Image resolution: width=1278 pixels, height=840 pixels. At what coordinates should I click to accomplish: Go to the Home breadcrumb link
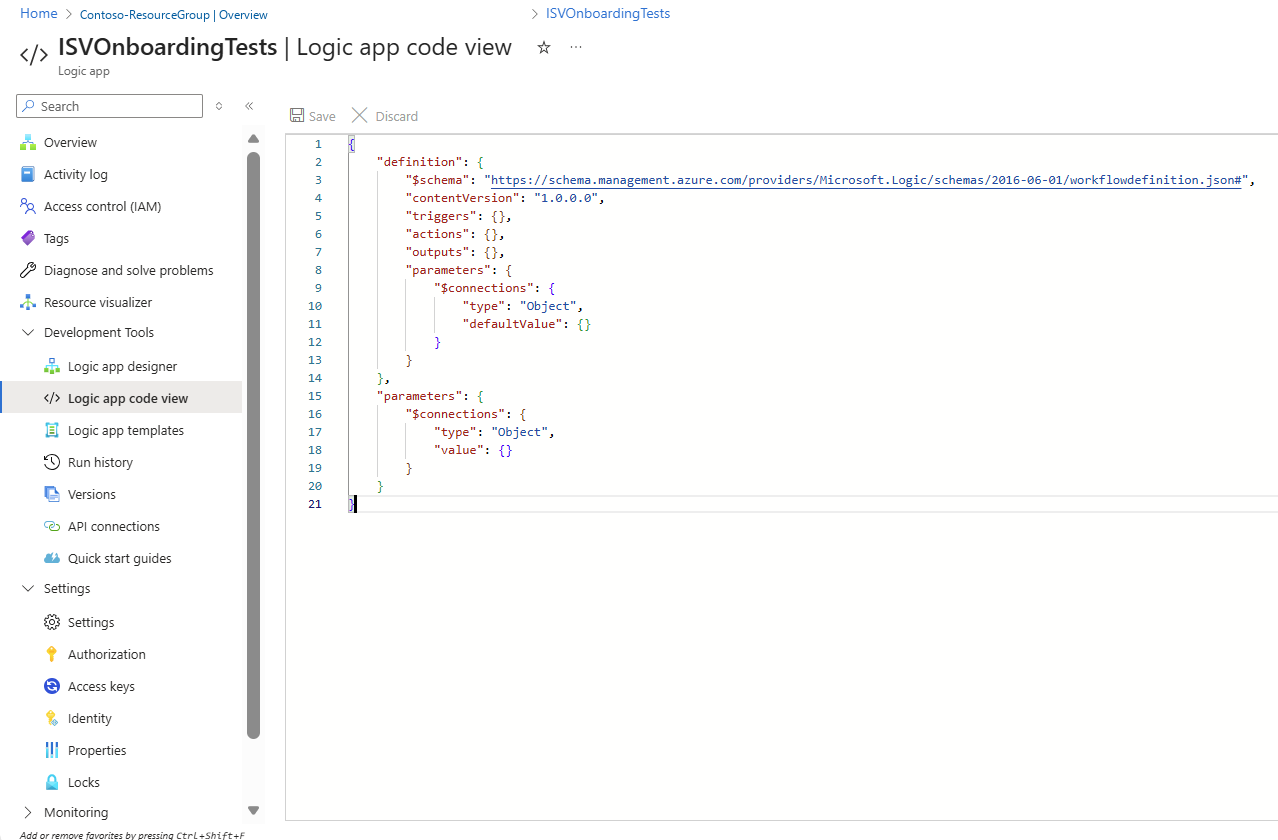click(39, 14)
